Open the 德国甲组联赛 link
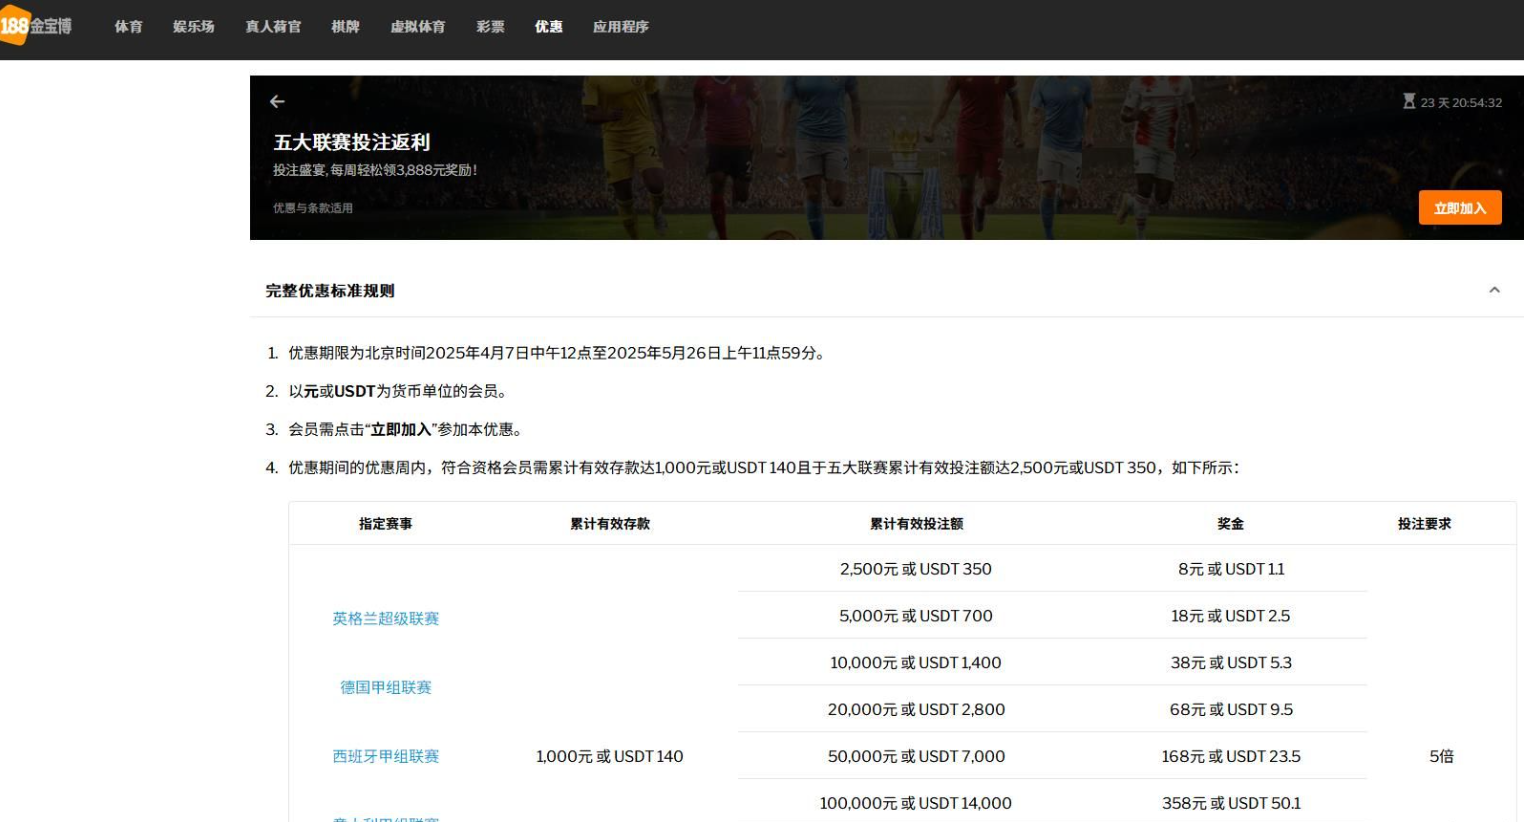Screen dimensions: 1524x822 pyautogui.click(x=386, y=688)
